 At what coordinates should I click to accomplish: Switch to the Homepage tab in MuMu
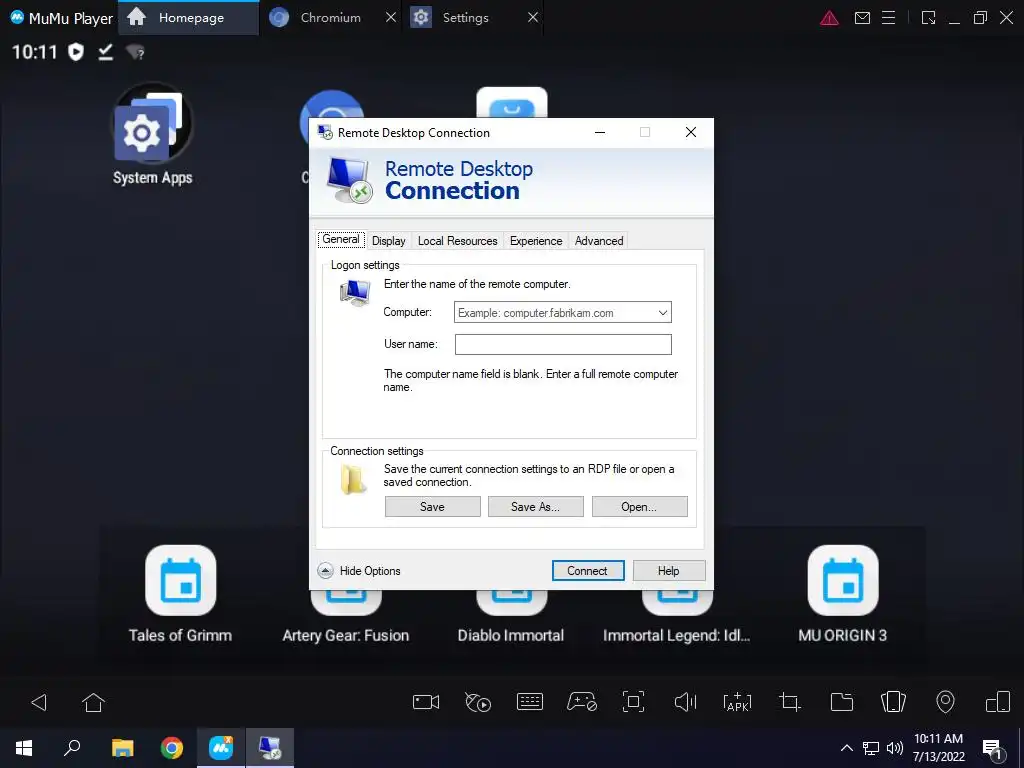[x=189, y=18]
